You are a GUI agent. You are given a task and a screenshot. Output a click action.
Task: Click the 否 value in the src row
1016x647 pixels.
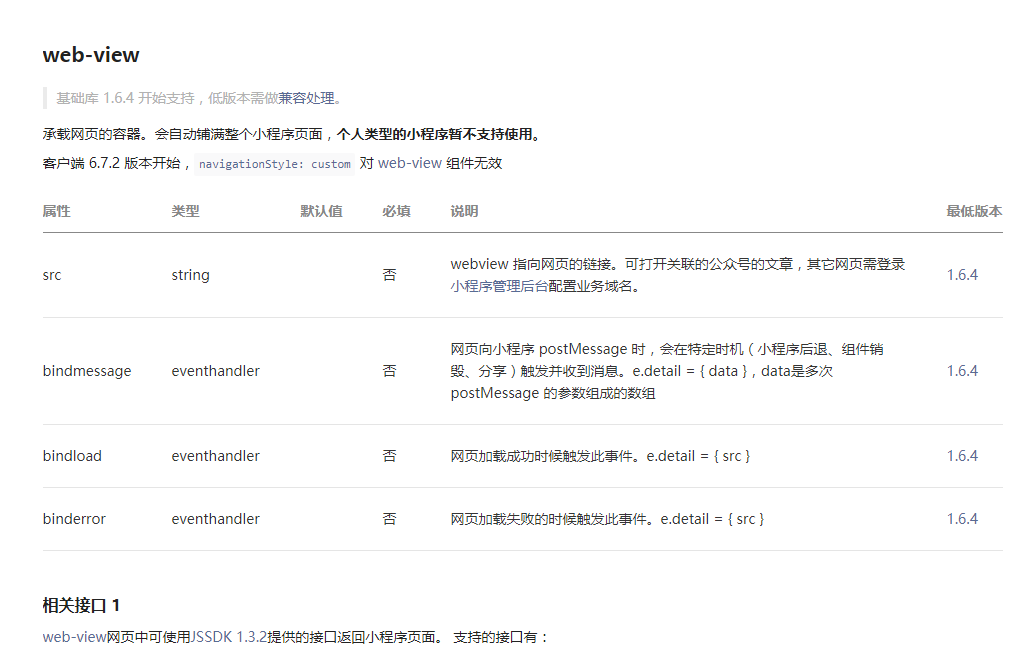pyautogui.click(x=389, y=275)
